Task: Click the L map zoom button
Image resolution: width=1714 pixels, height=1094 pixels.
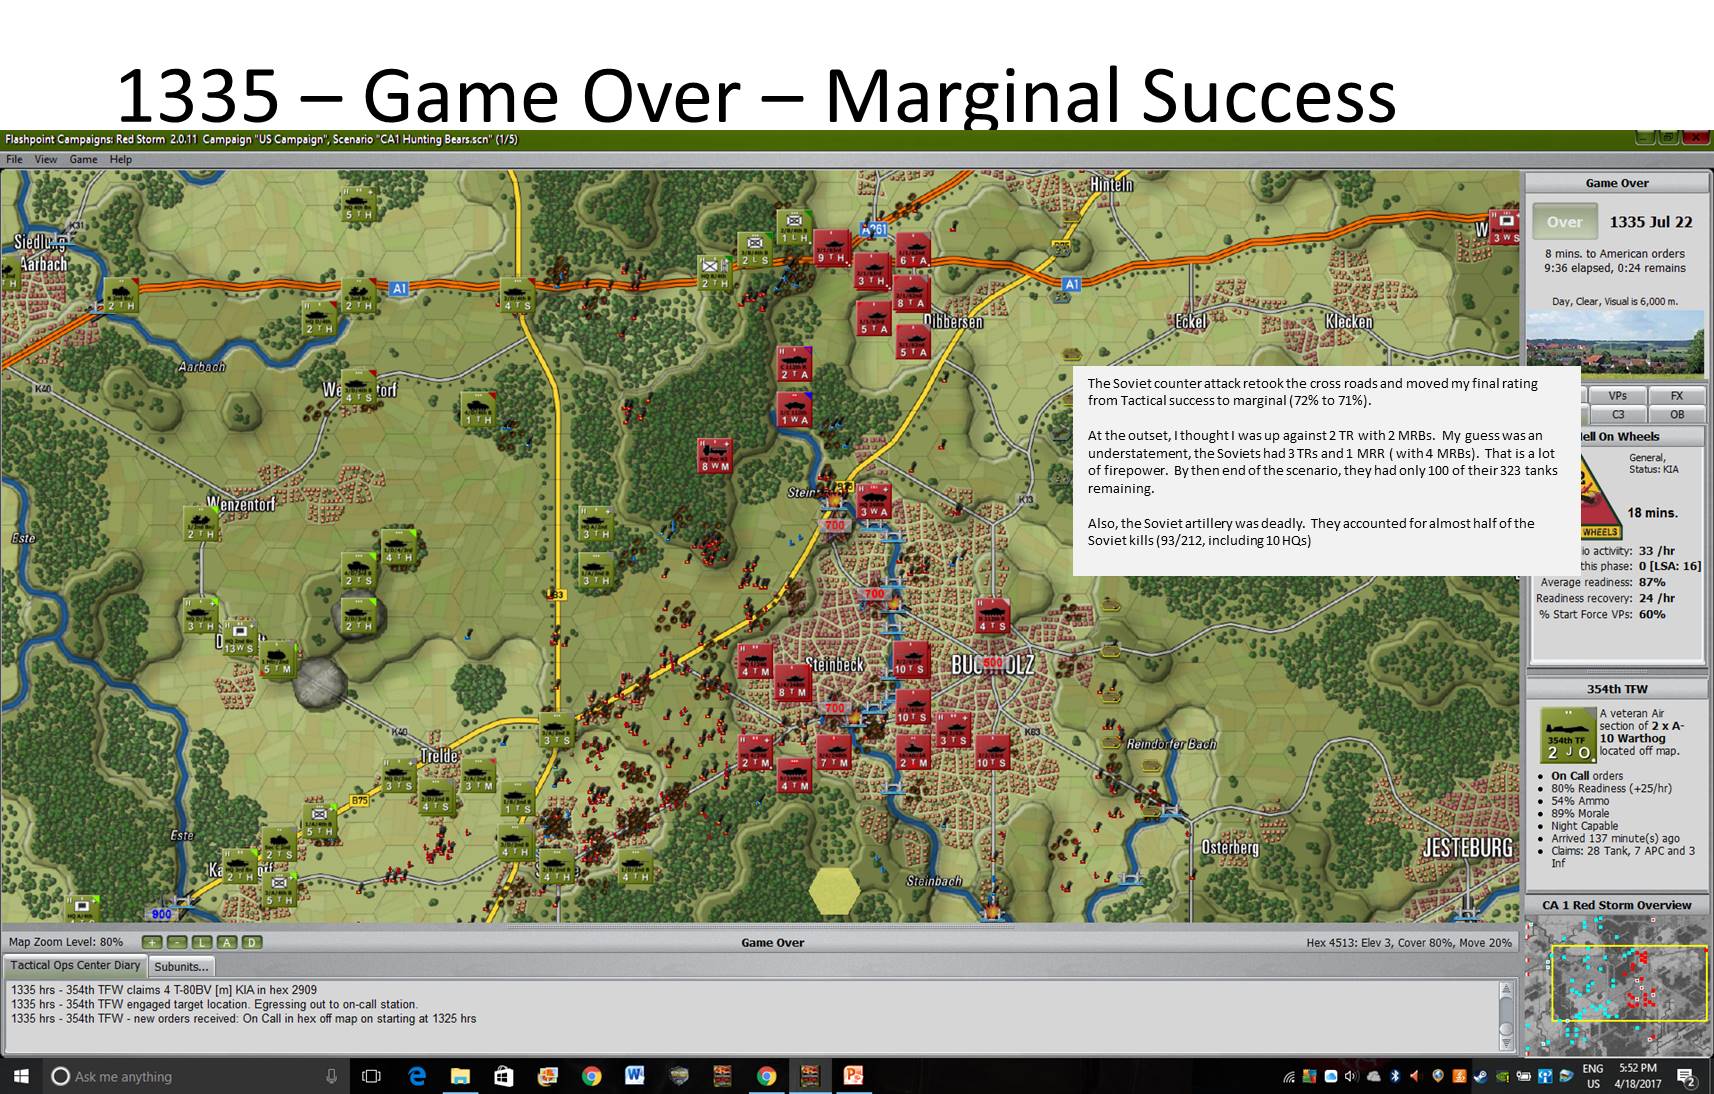Action: click(202, 942)
